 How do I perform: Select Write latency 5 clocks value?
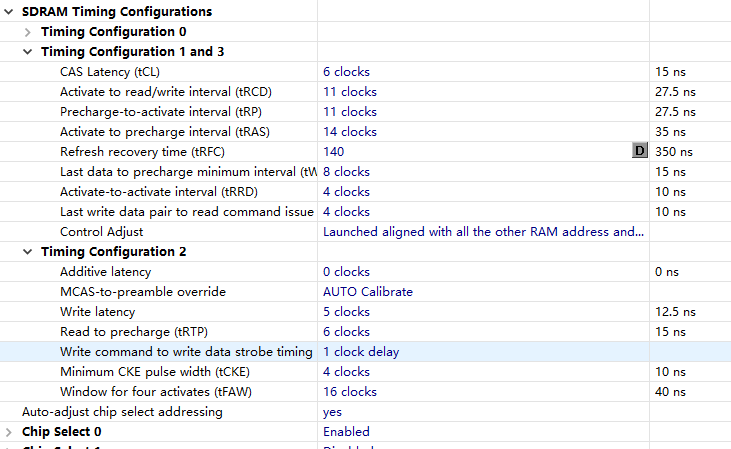tap(346, 312)
